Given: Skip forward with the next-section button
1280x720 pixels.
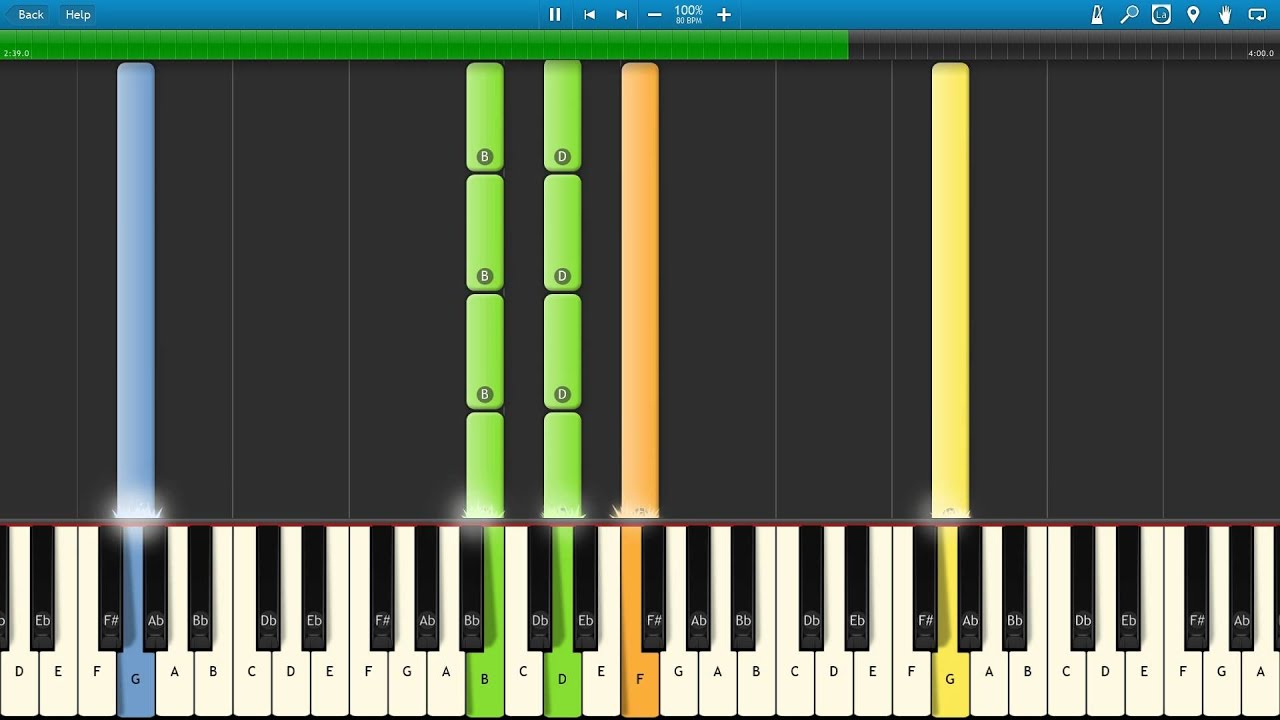Looking at the screenshot, I should click(x=621, y=14).
